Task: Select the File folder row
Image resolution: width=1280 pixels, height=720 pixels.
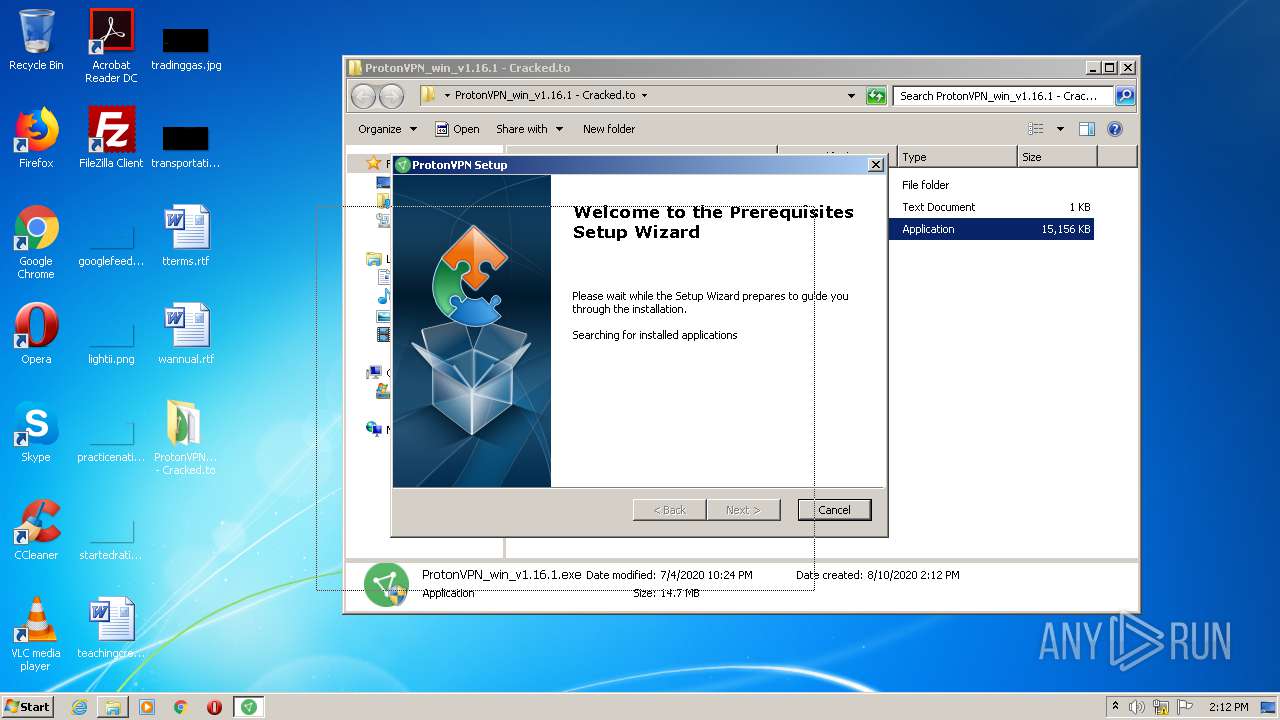Action: (x=990, y=185)
